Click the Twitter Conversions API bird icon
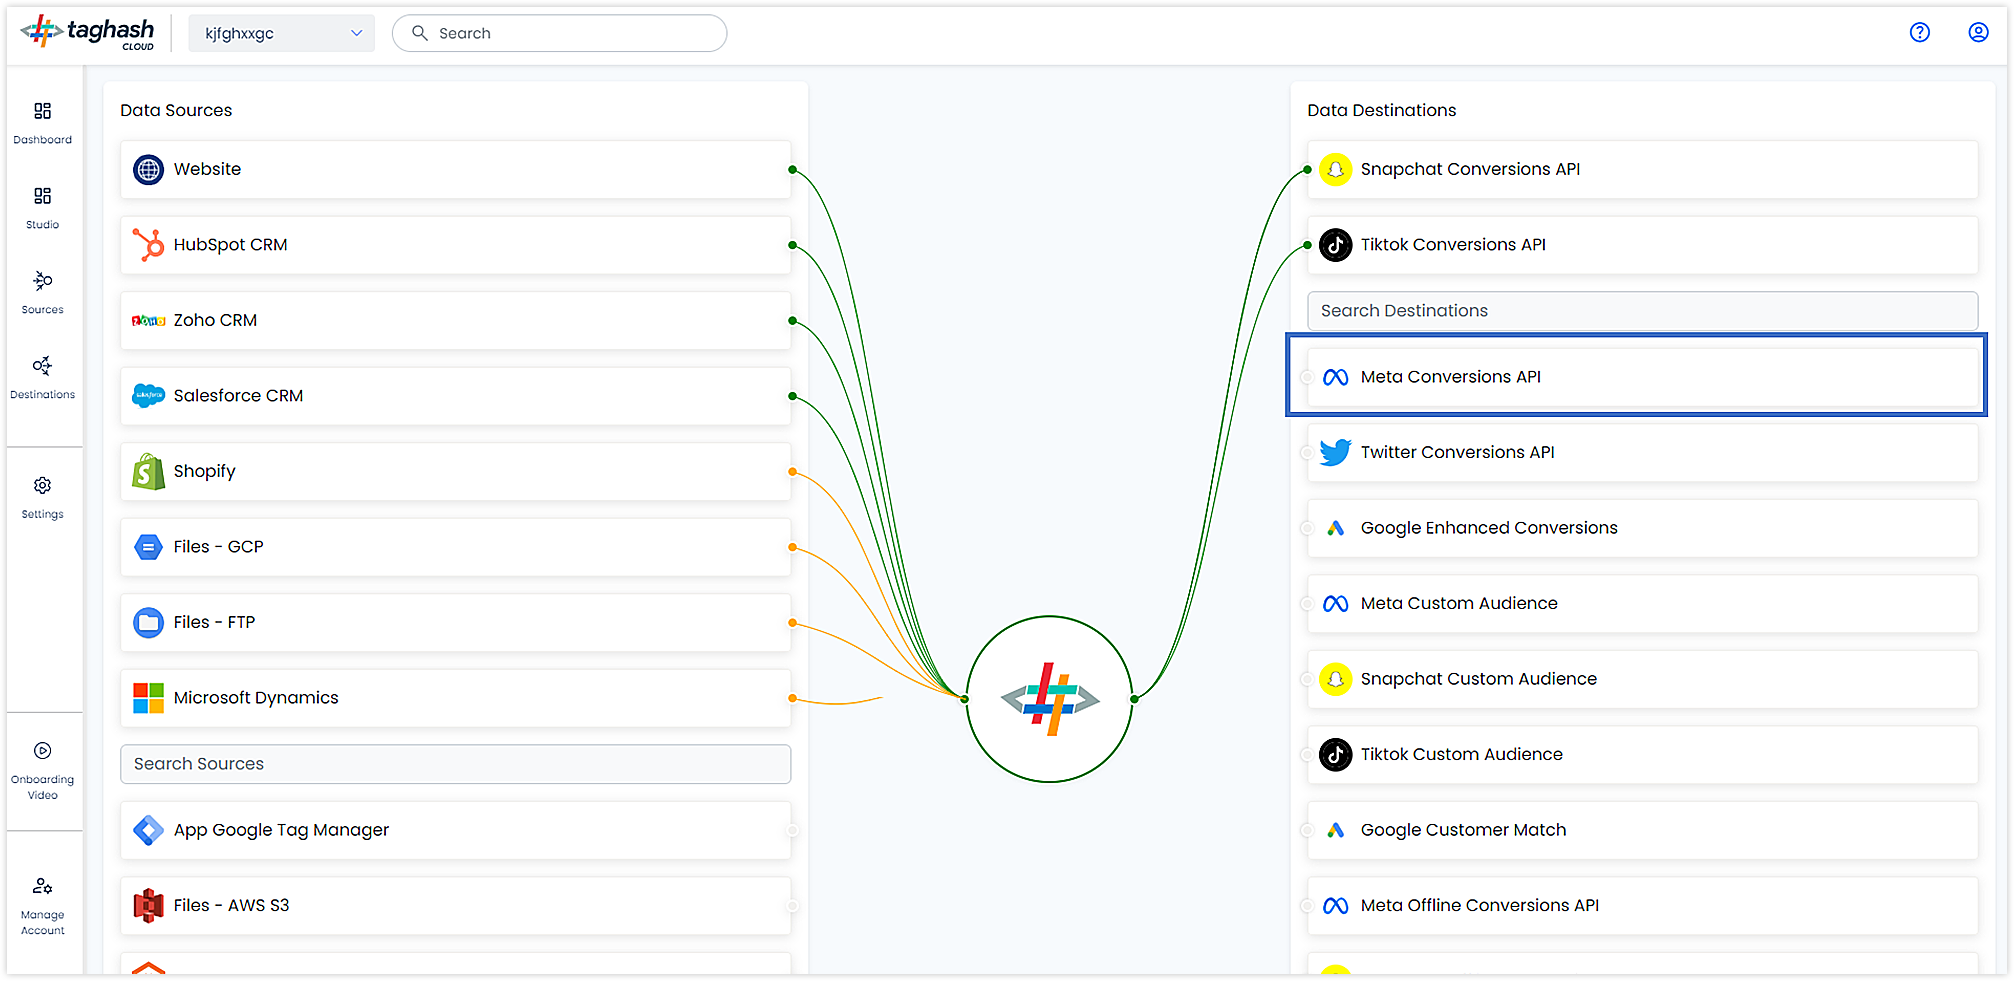Image resolution: width=2014 pixels, height=981 pixels. pyautogui.click(x=1335, y=453)
